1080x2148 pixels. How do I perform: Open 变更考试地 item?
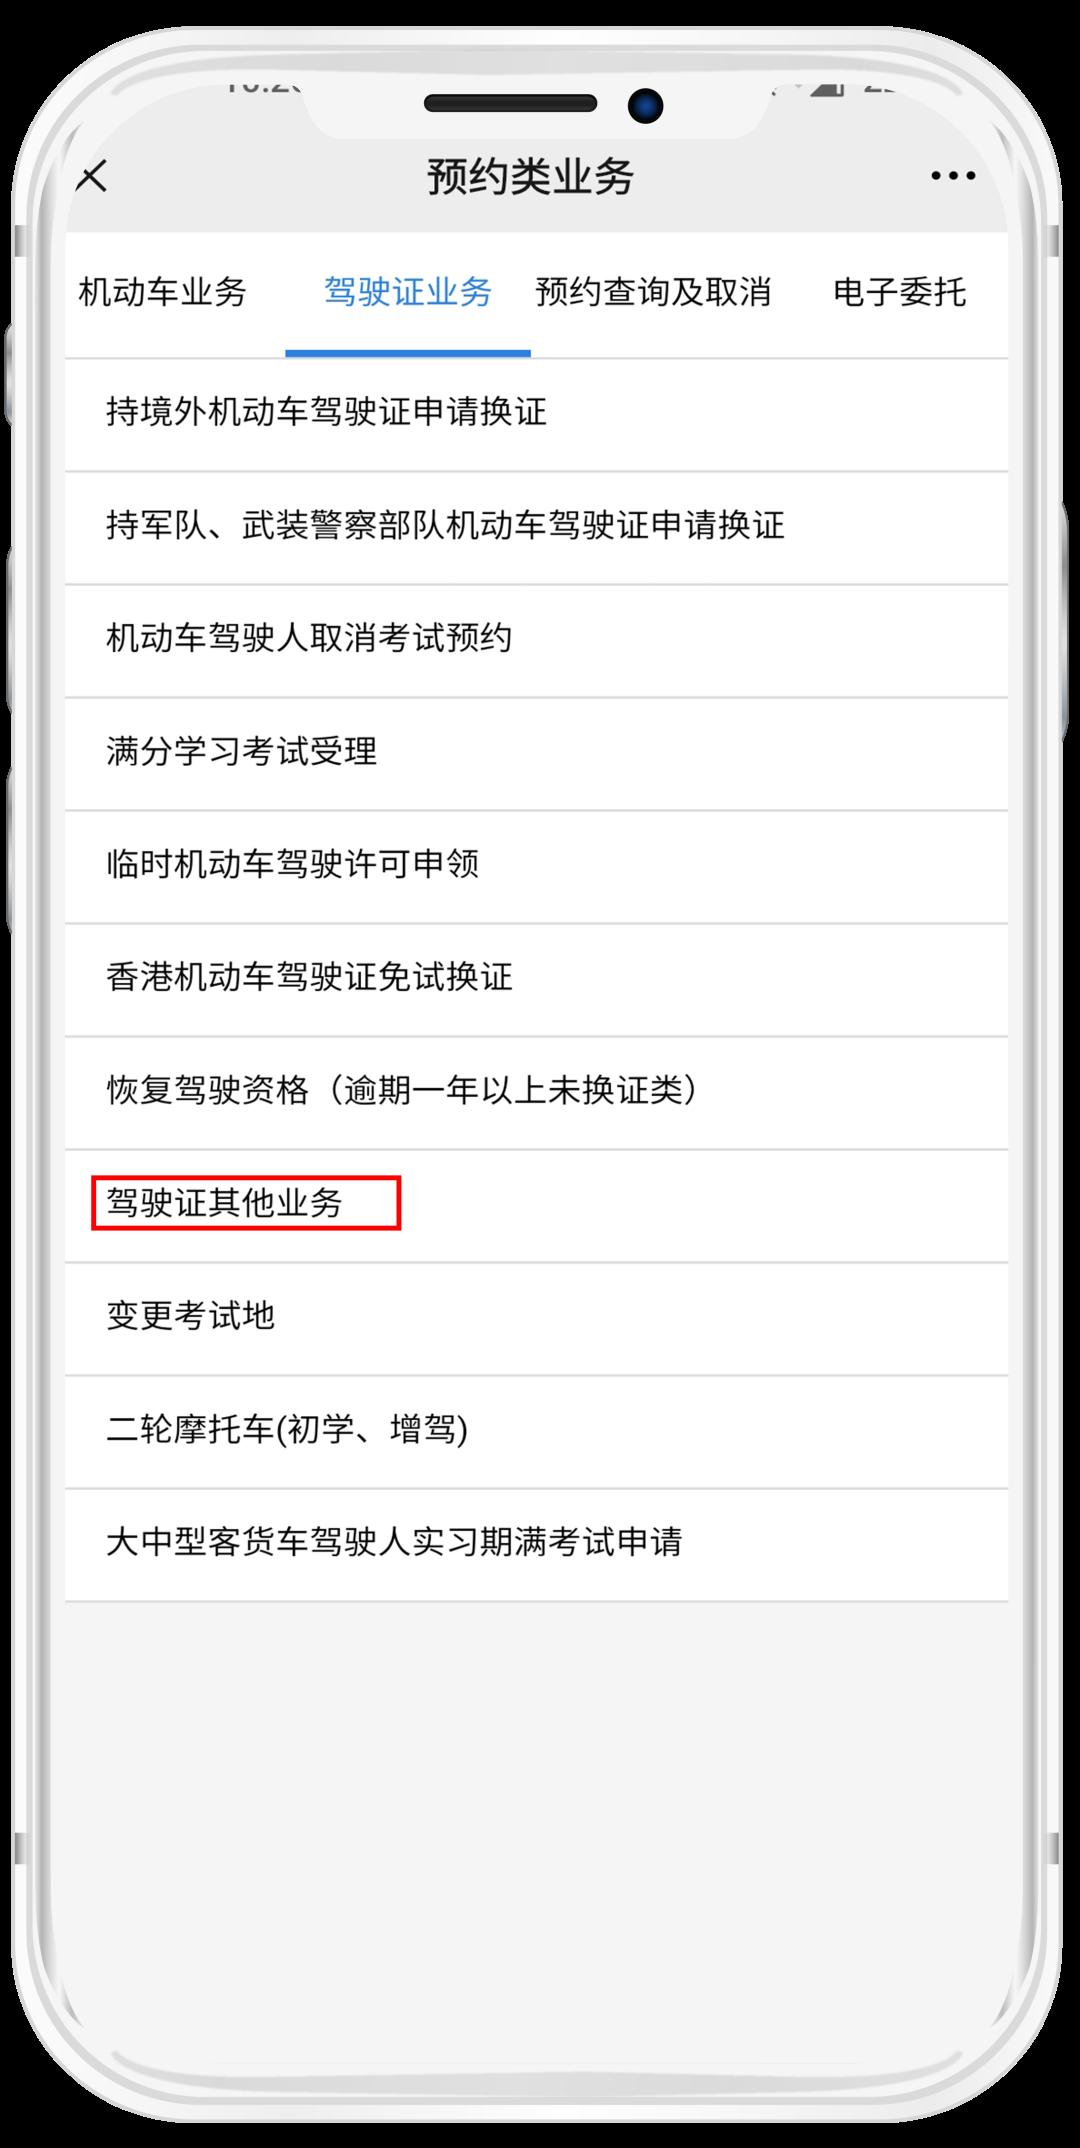(536, 1317)
